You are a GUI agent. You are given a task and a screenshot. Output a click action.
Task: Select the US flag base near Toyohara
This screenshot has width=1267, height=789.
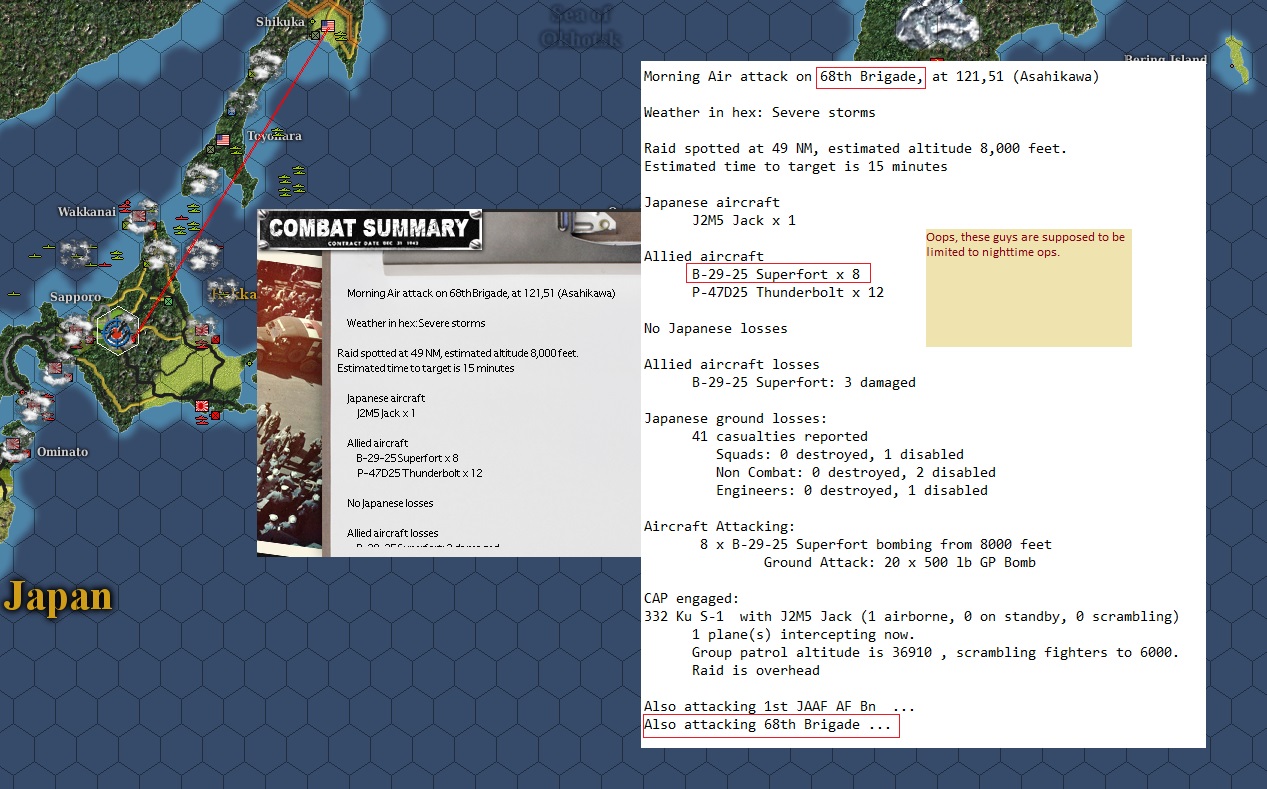point(223,140)
